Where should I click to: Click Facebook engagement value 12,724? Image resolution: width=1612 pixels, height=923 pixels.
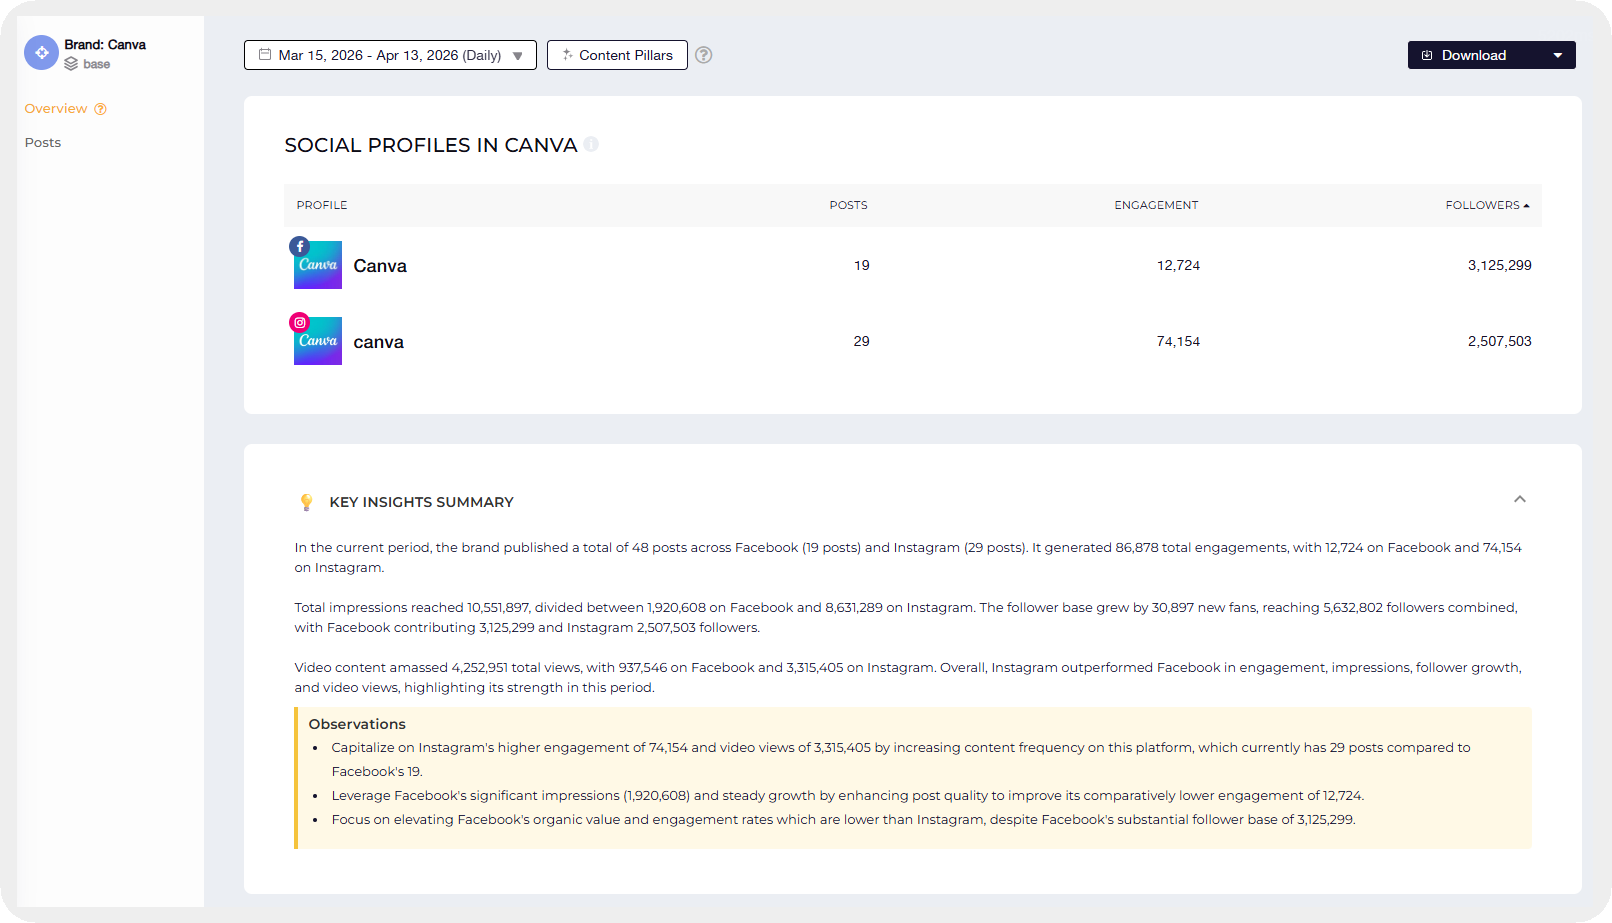(x=1178, y=265)
